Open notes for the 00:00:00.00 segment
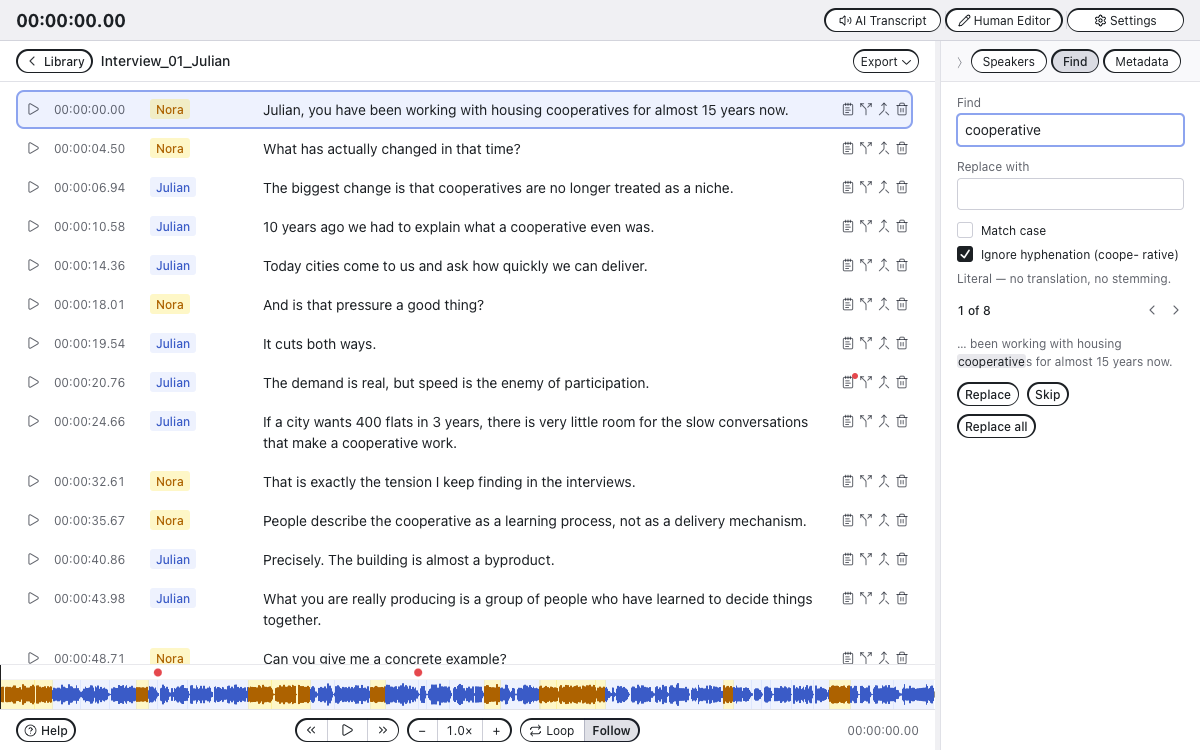The image size is (1200, 750). 848,109
